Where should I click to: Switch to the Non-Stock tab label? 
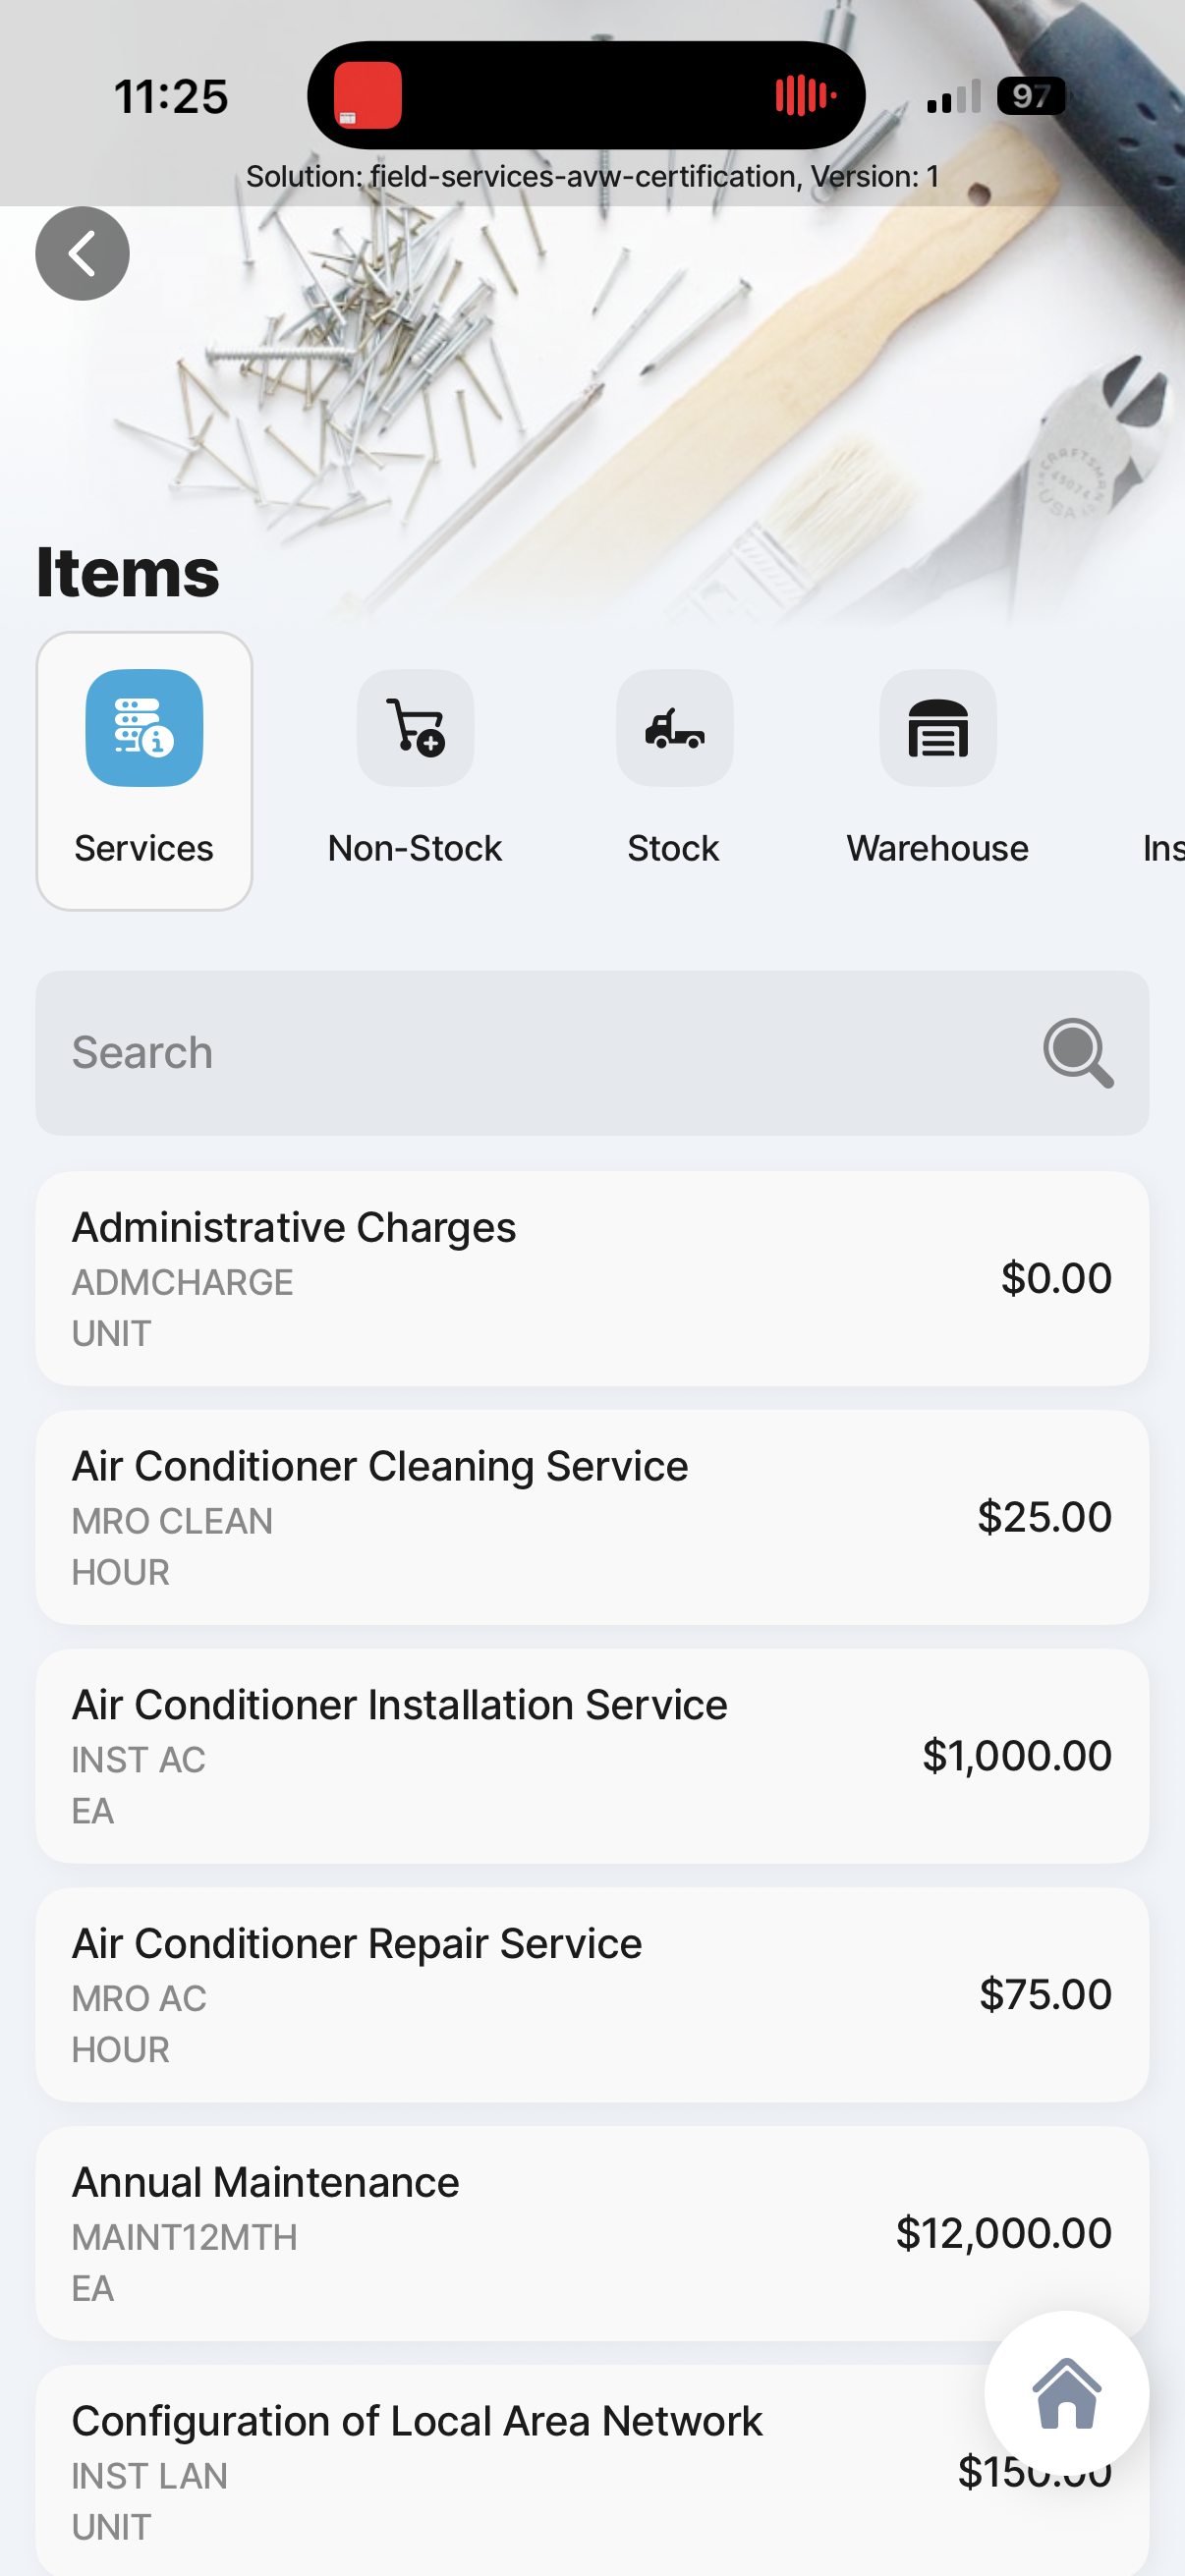point(415,848)
